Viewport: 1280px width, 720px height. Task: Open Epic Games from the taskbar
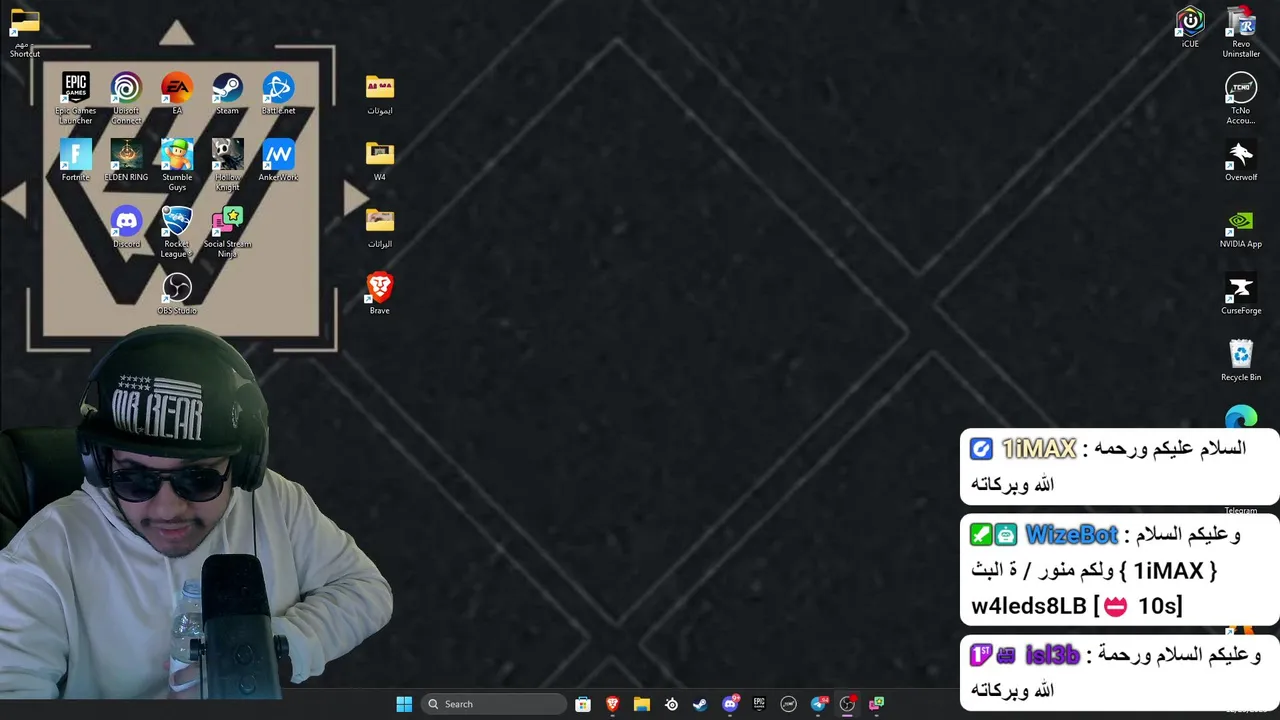click(x=759, y=704)
